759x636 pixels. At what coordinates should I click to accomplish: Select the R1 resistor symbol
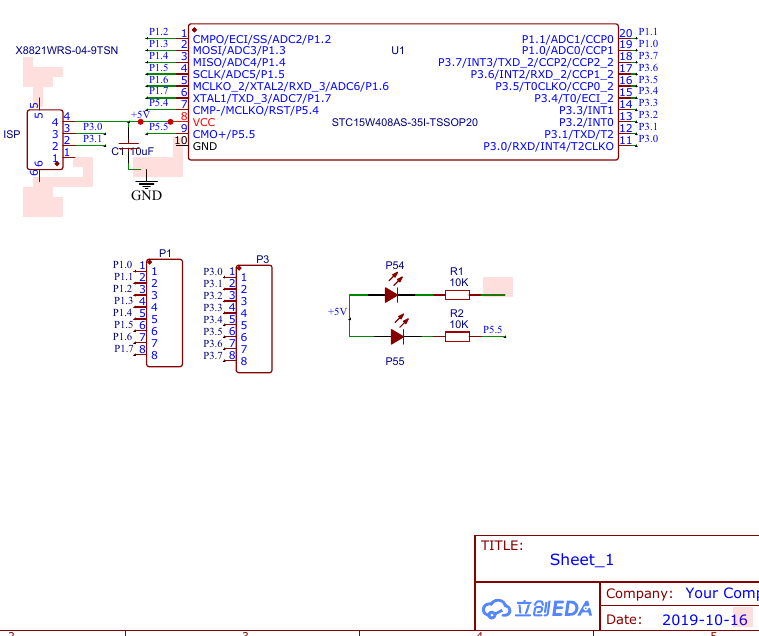pyautogui.click(x=457, y=294)
